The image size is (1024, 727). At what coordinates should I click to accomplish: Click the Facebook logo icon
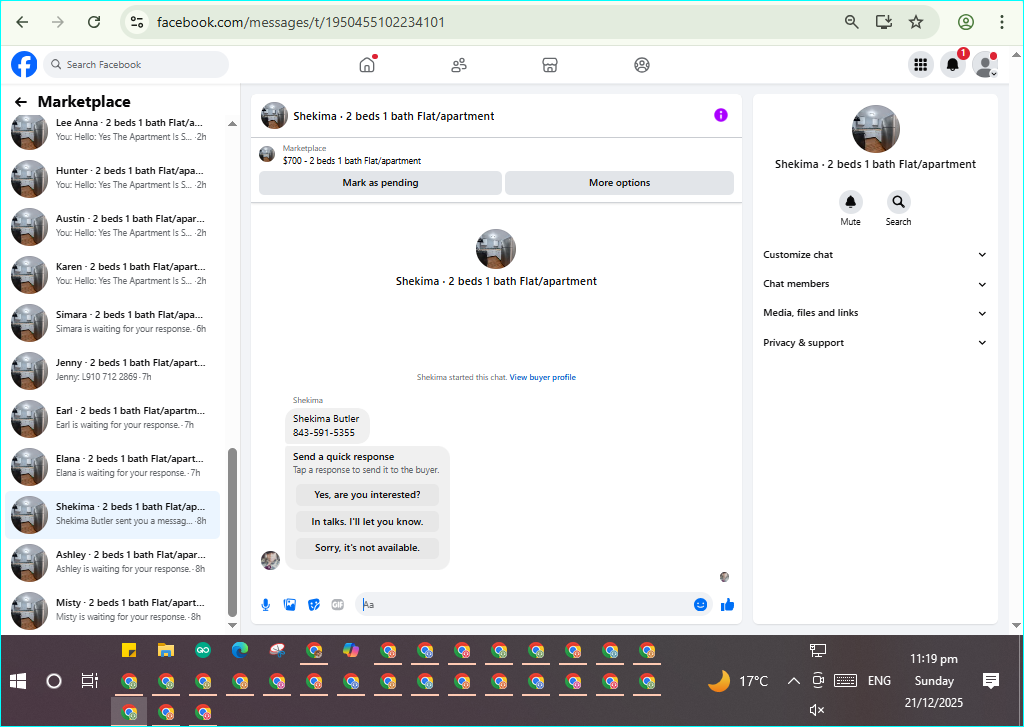pos(24,65)
